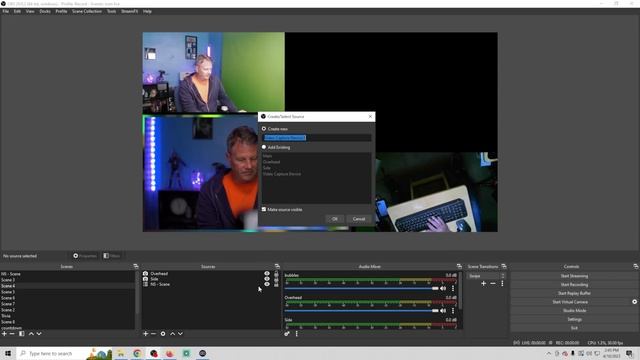
Task: Open source properties gear in Sources toolbar
Action: 163,334
